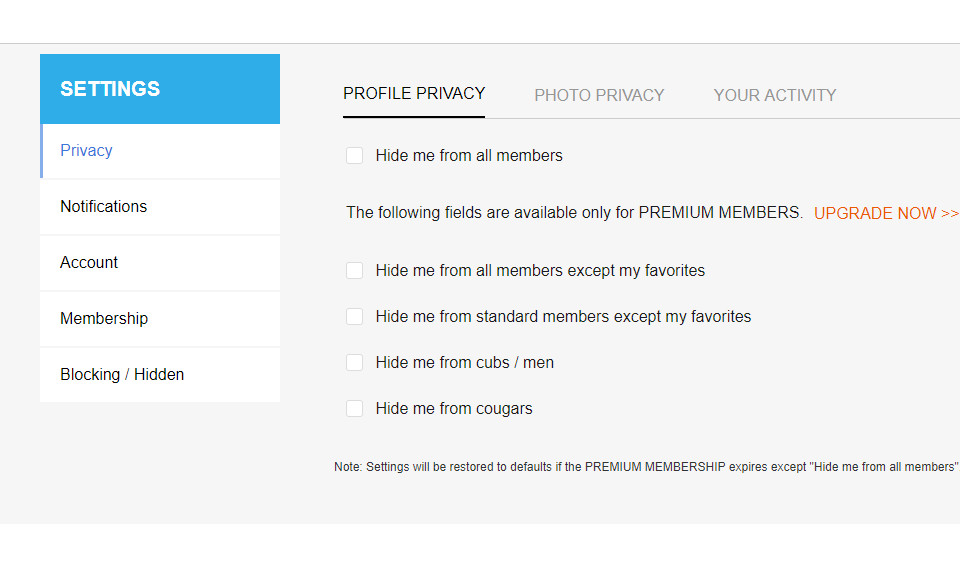Open the Photo Privacy tab
This screenshot has height=561, width=960.
point(599,95)
